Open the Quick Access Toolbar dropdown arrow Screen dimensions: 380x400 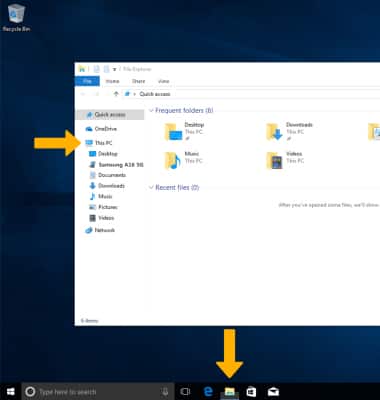[114, 69]
